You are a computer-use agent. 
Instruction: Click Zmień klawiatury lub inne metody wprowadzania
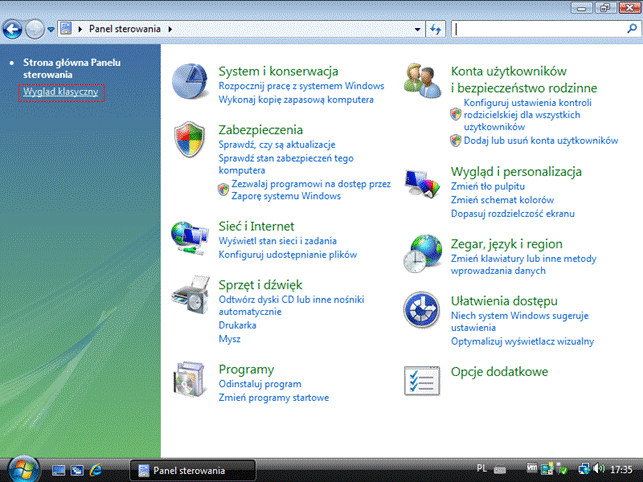[523, 265]
